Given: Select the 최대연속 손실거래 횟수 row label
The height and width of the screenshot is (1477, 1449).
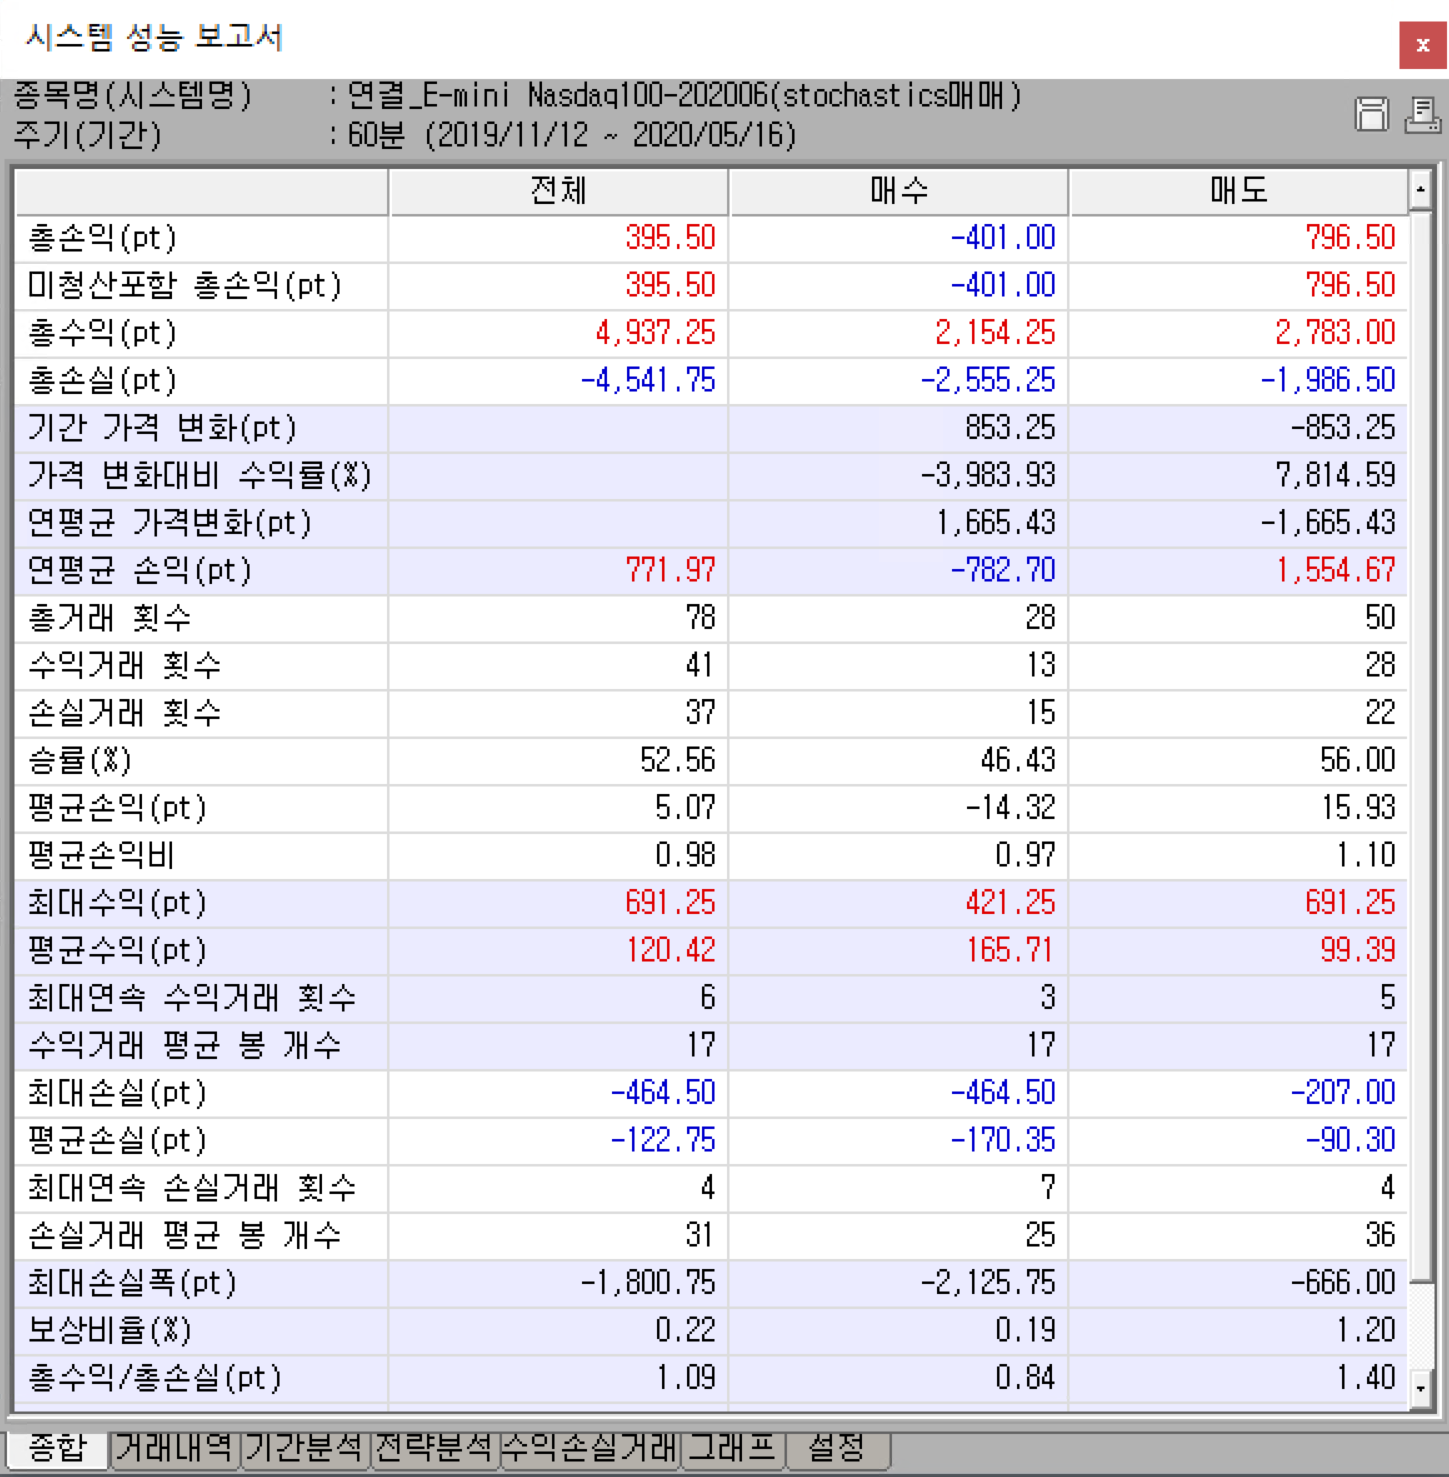Looking at the screenshot, I should click(x=191, y=1188).
